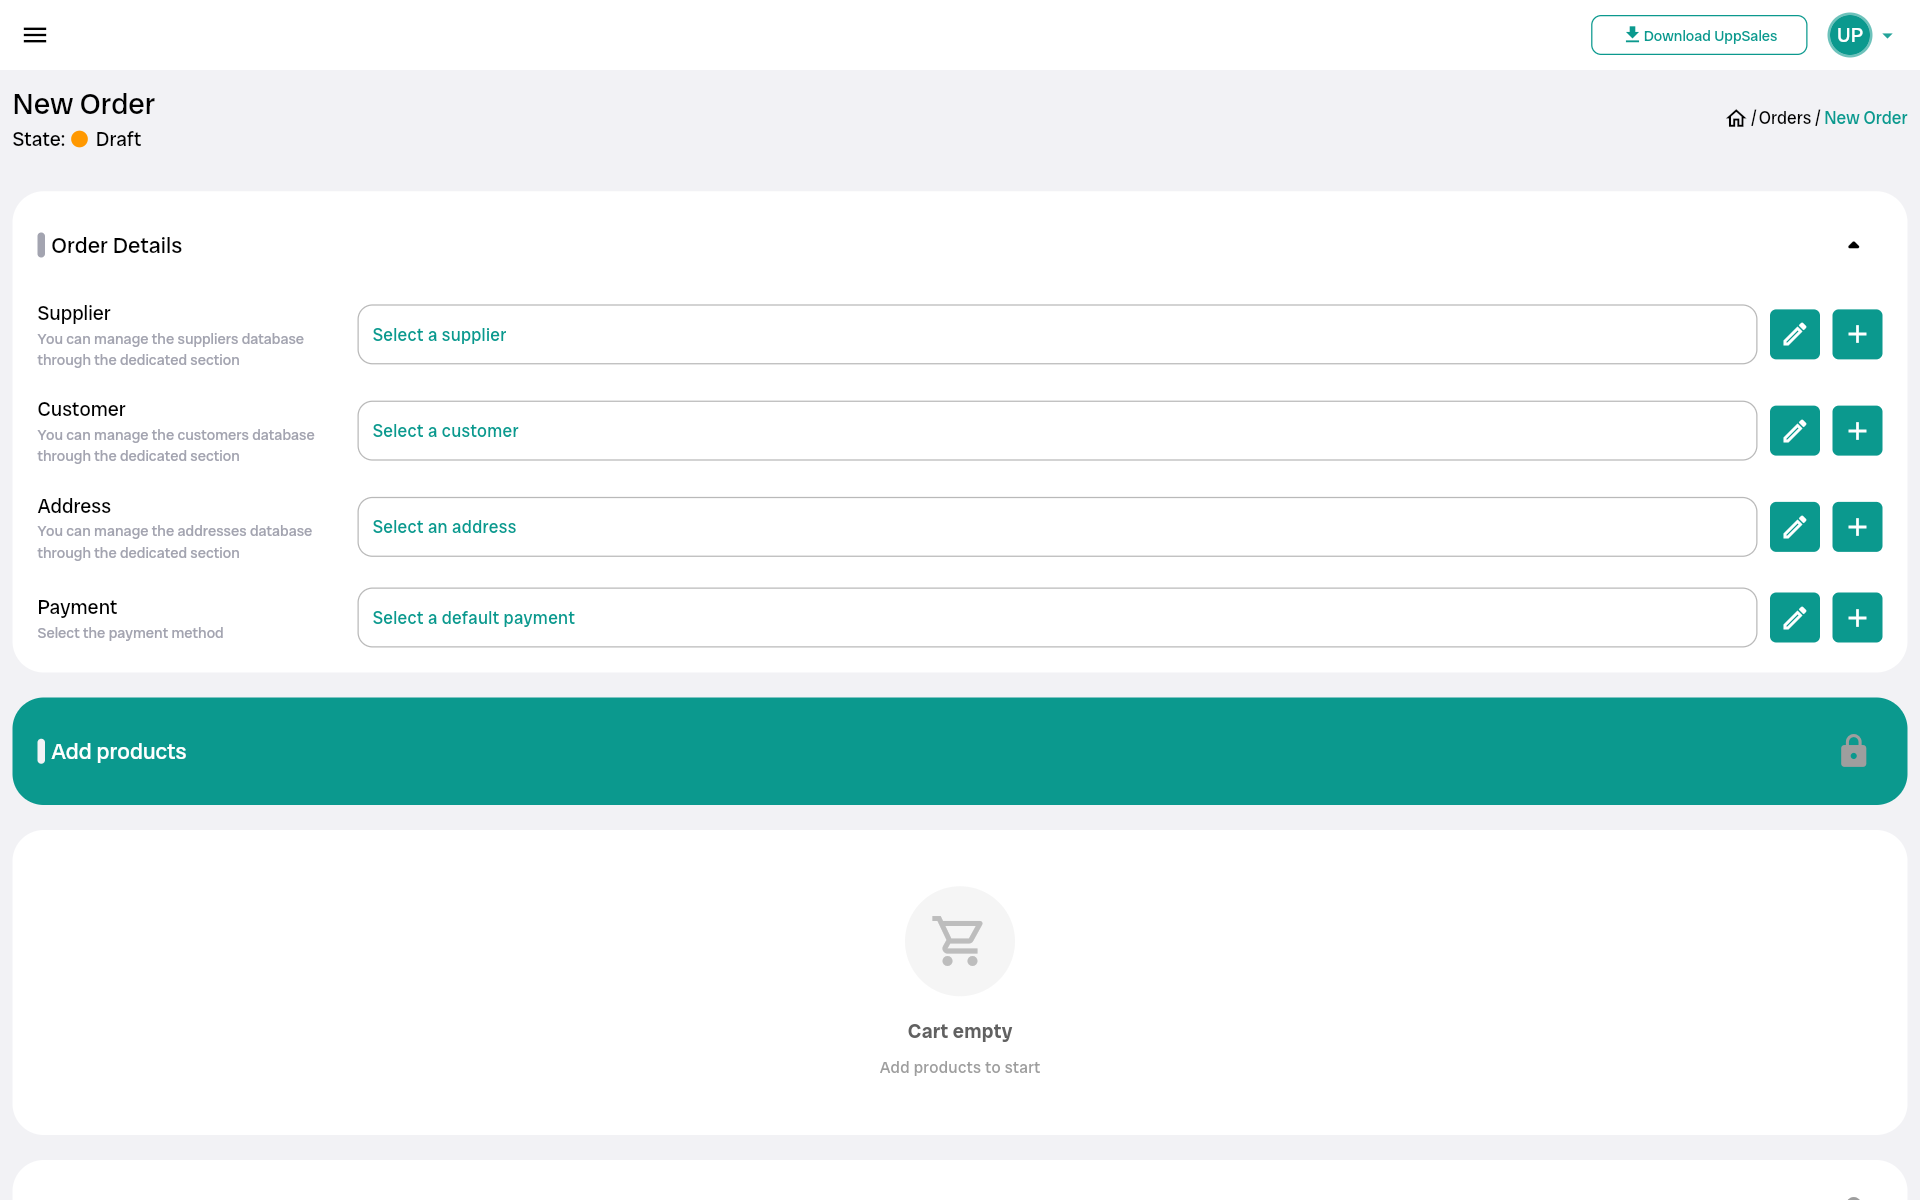1920x1200 pixels.
Task: Click the edit payment pencil icon
Action: point(1794,618)
